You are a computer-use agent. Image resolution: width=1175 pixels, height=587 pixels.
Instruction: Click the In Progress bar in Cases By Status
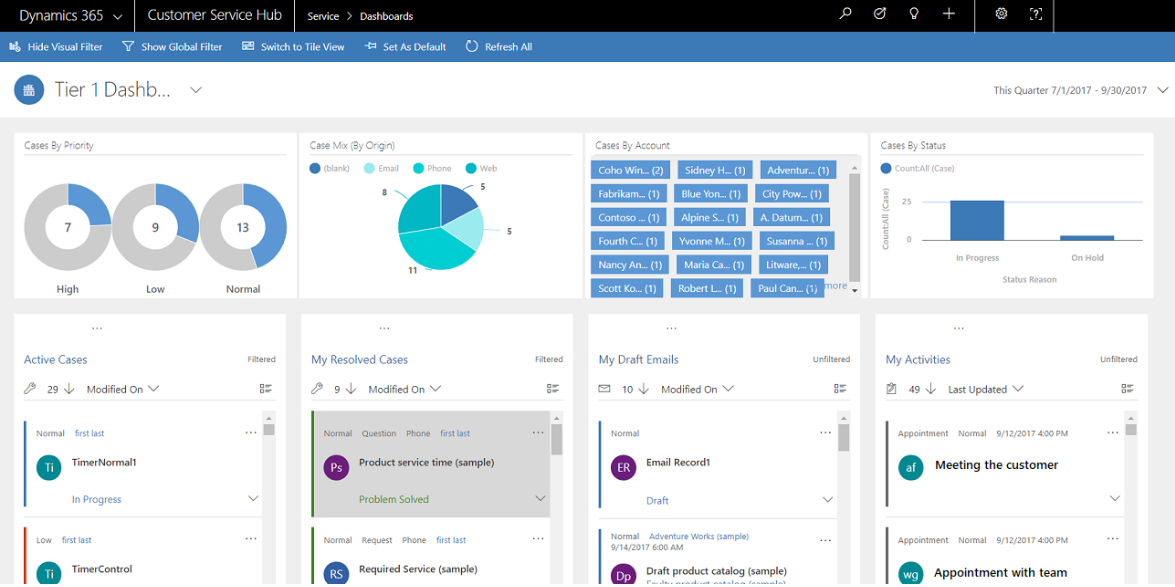click(977, 220)
